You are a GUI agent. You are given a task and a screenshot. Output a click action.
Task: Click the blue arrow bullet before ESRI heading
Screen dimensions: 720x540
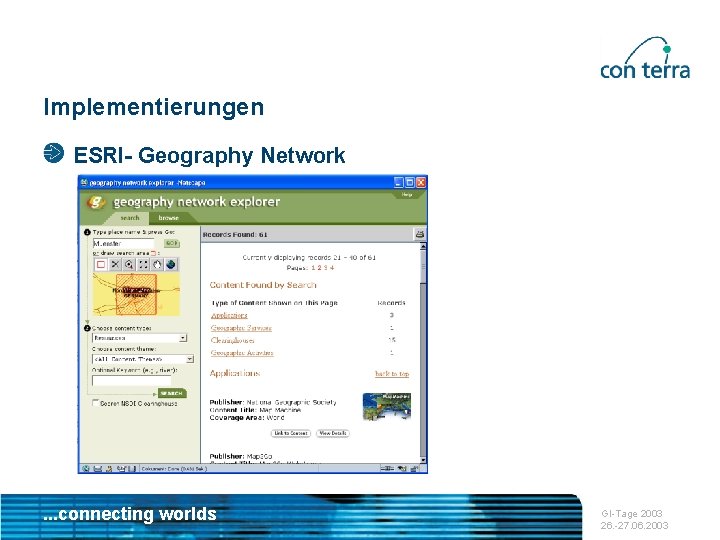pos(54,153)
